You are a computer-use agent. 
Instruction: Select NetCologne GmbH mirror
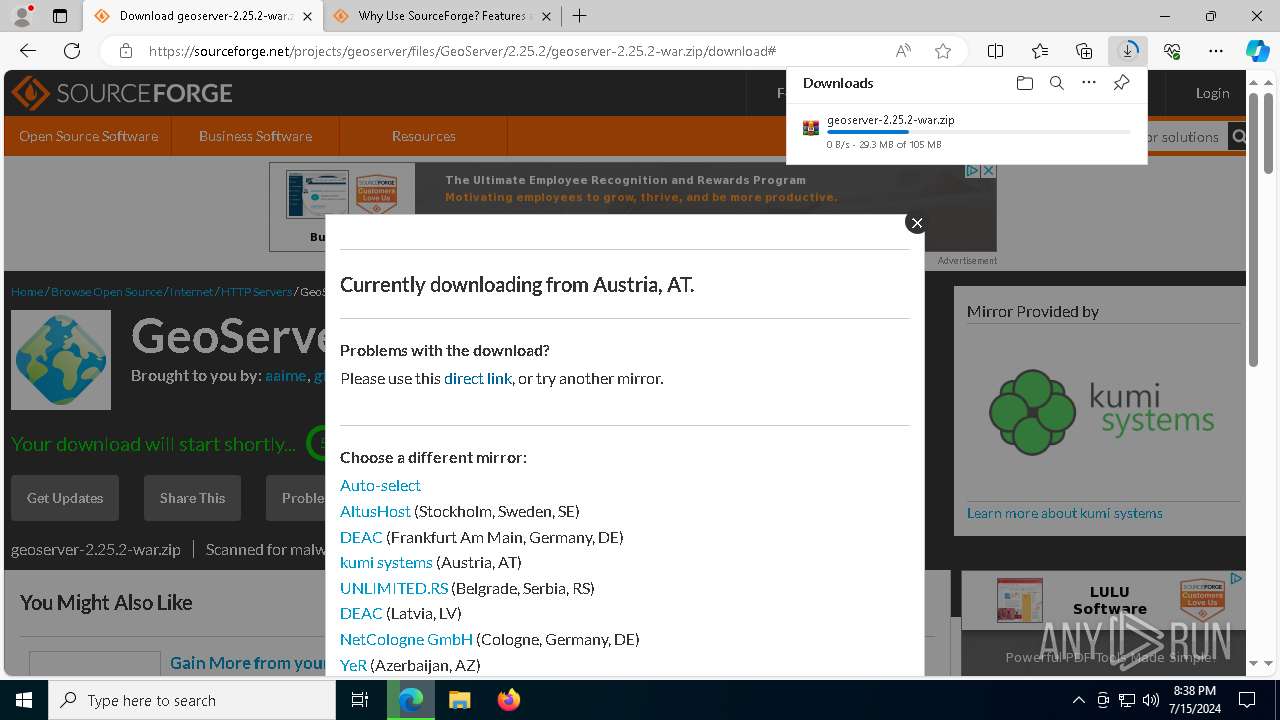[406, 639]
